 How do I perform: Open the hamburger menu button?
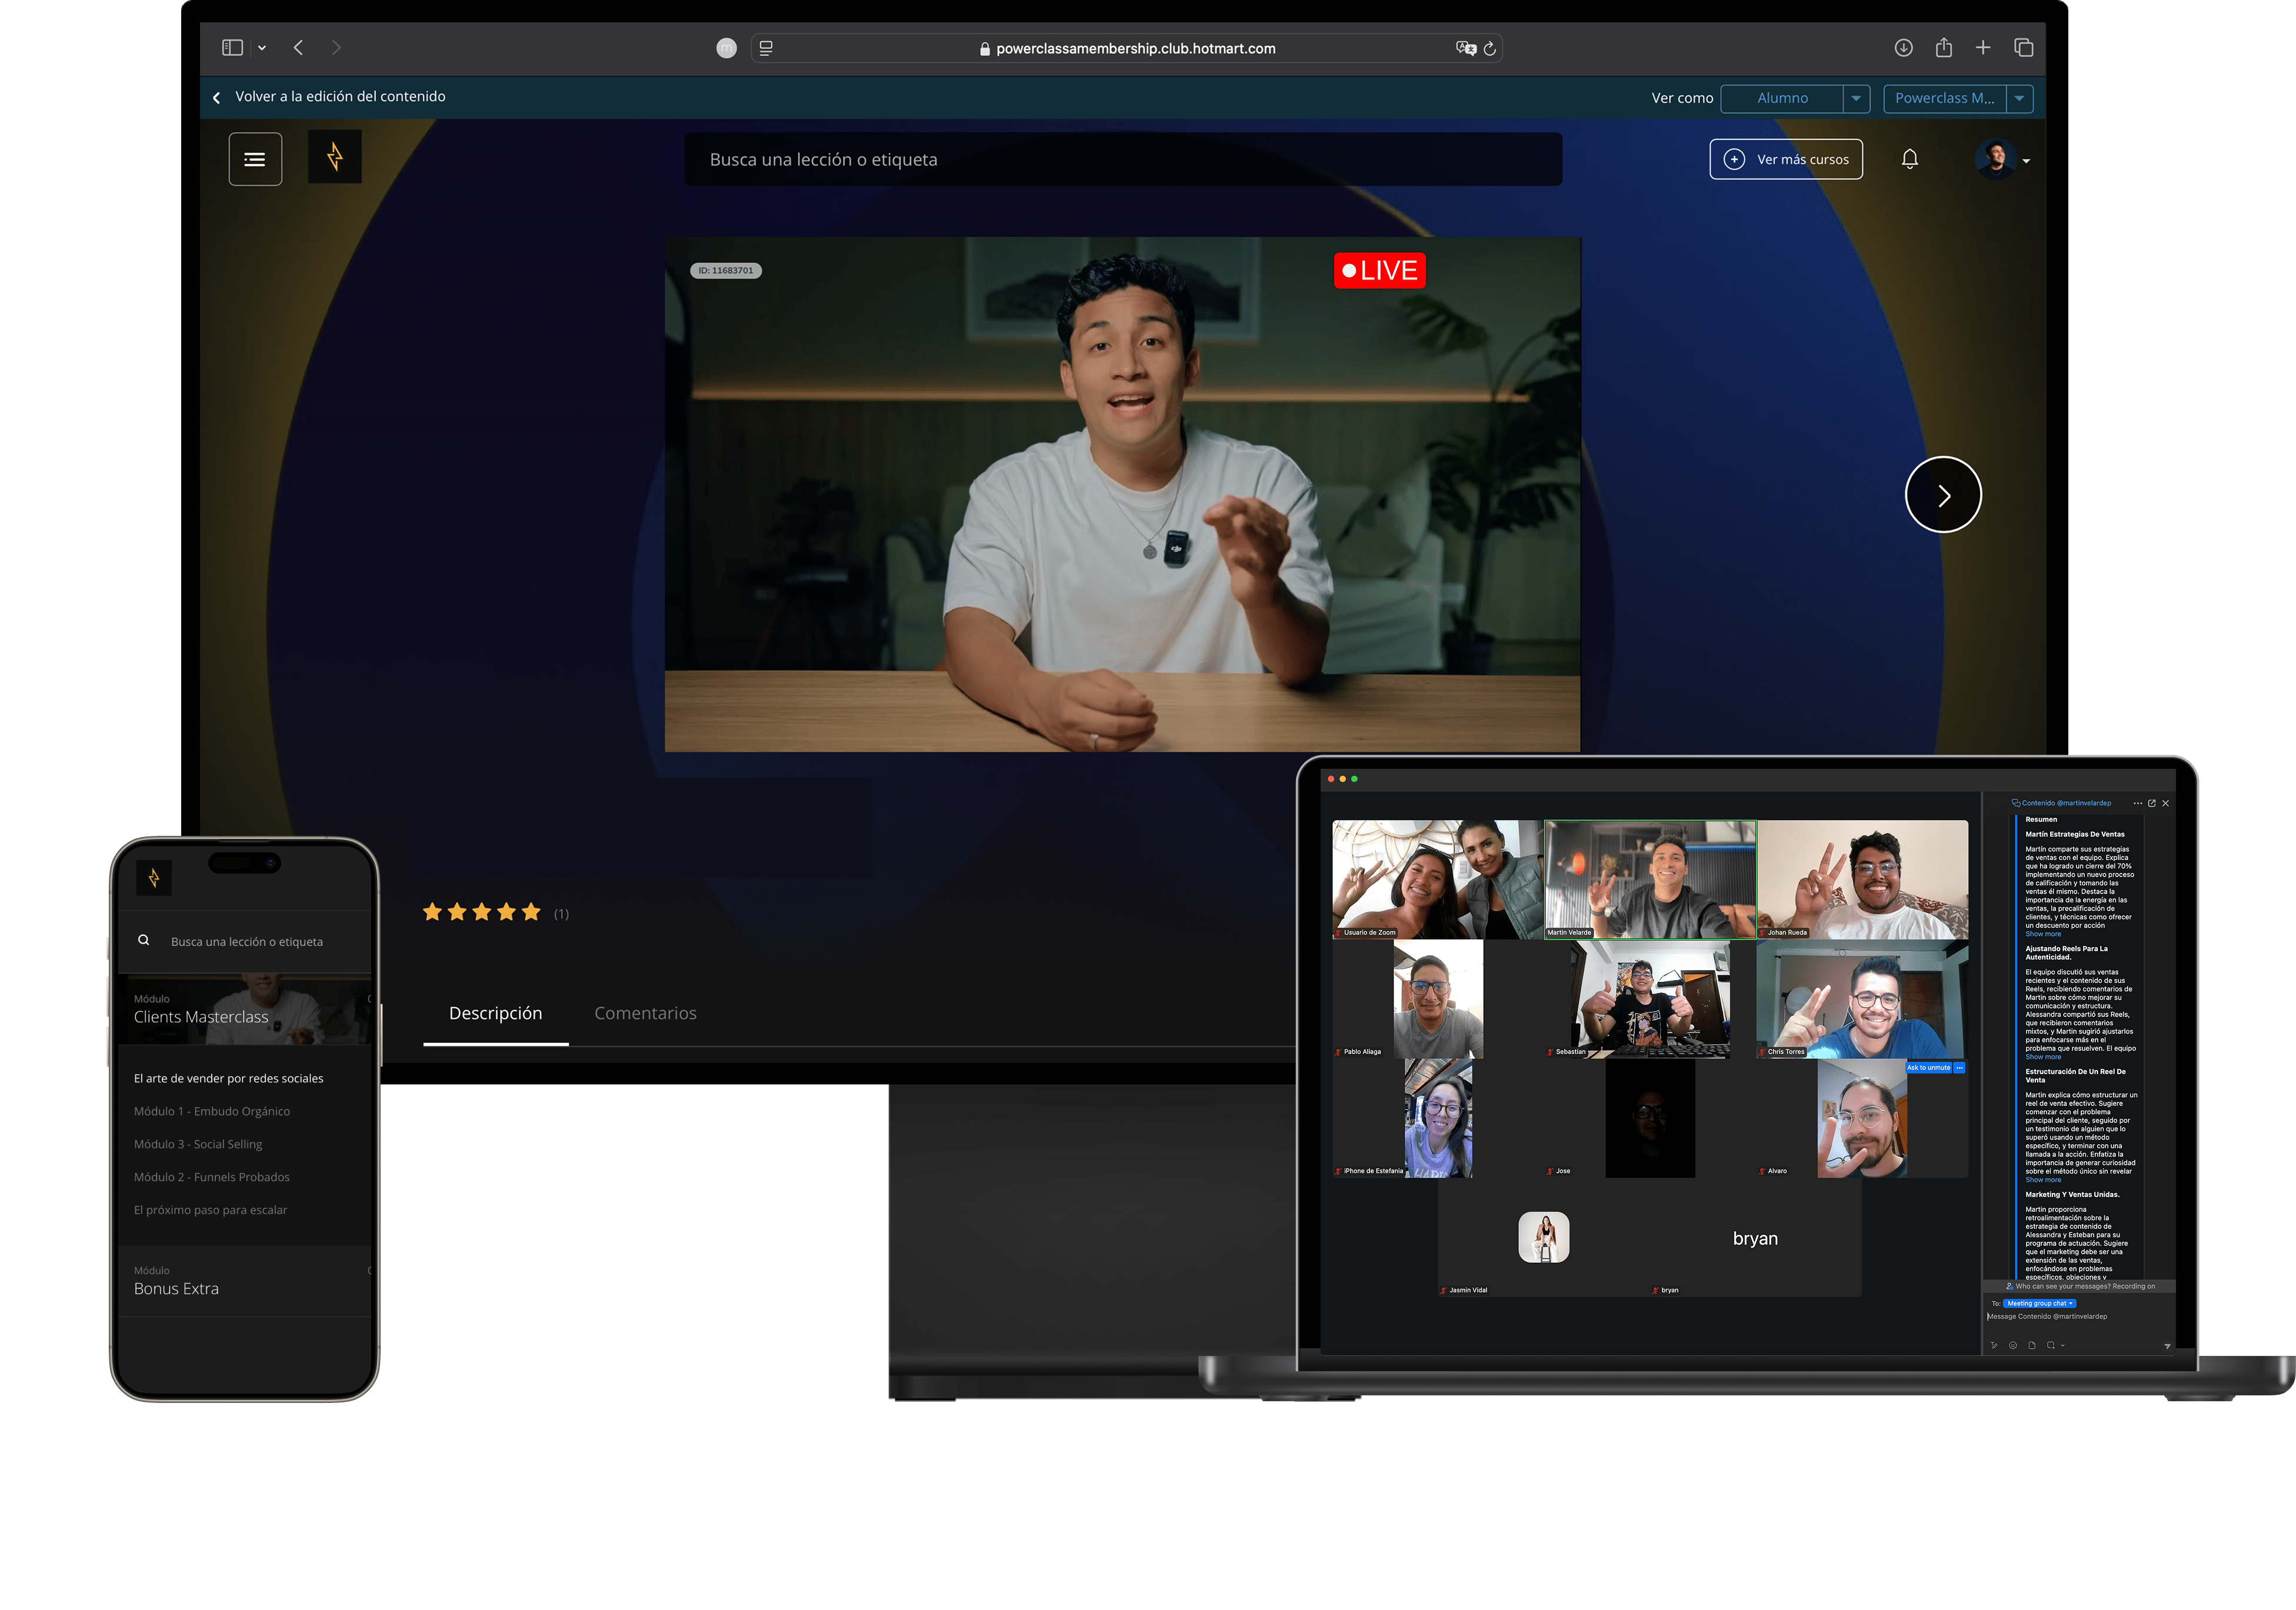coord(255,159)
